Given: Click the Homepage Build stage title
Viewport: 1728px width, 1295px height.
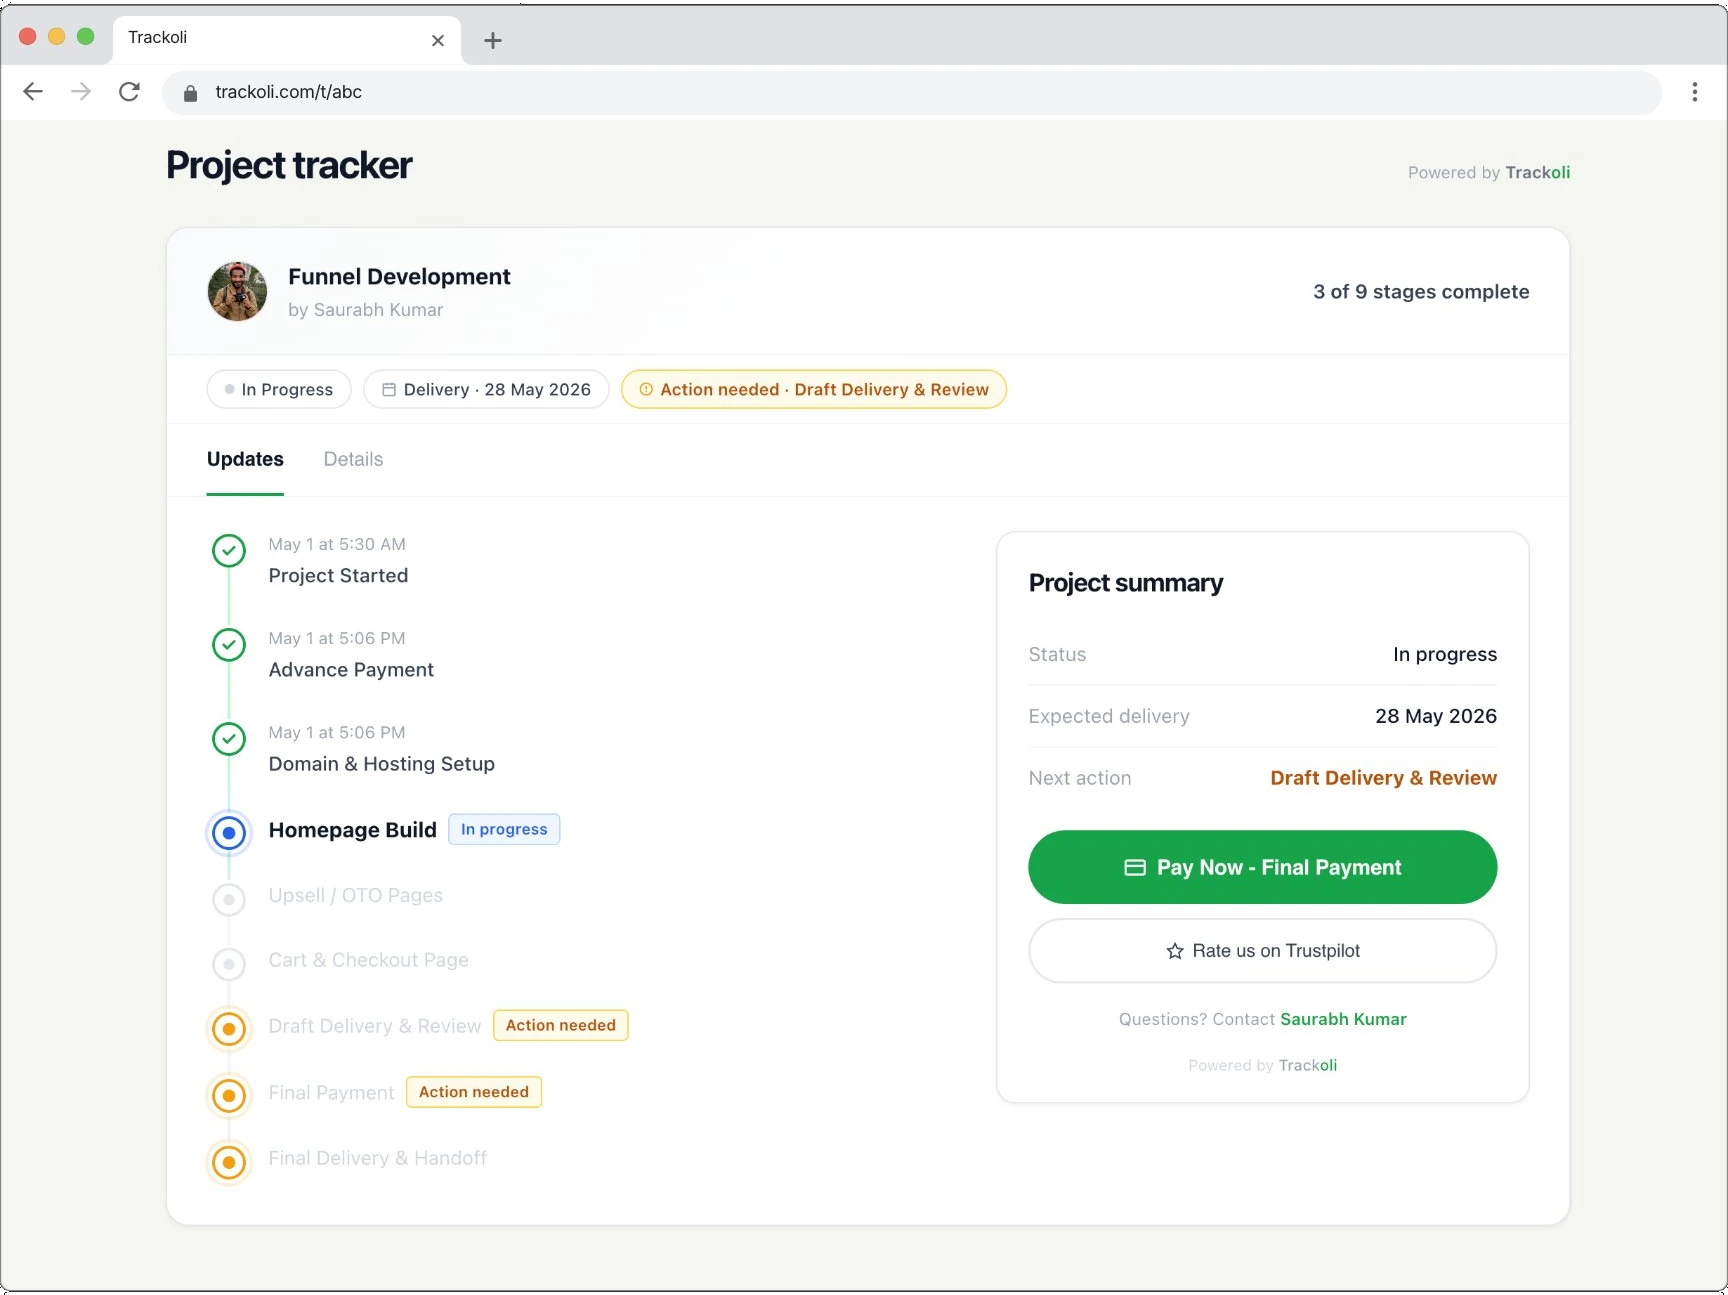Looking at the screenshot, I should [x=352, y=830].
